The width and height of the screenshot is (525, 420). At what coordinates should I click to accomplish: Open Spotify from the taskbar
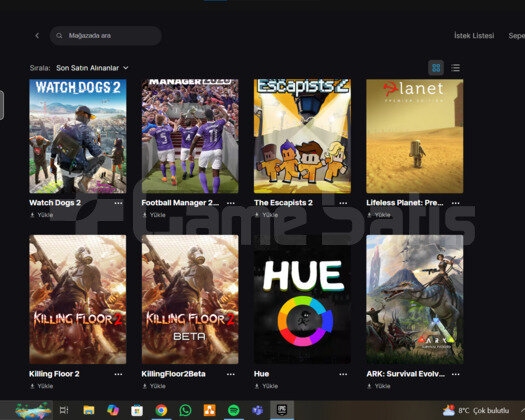coord(234,410)
